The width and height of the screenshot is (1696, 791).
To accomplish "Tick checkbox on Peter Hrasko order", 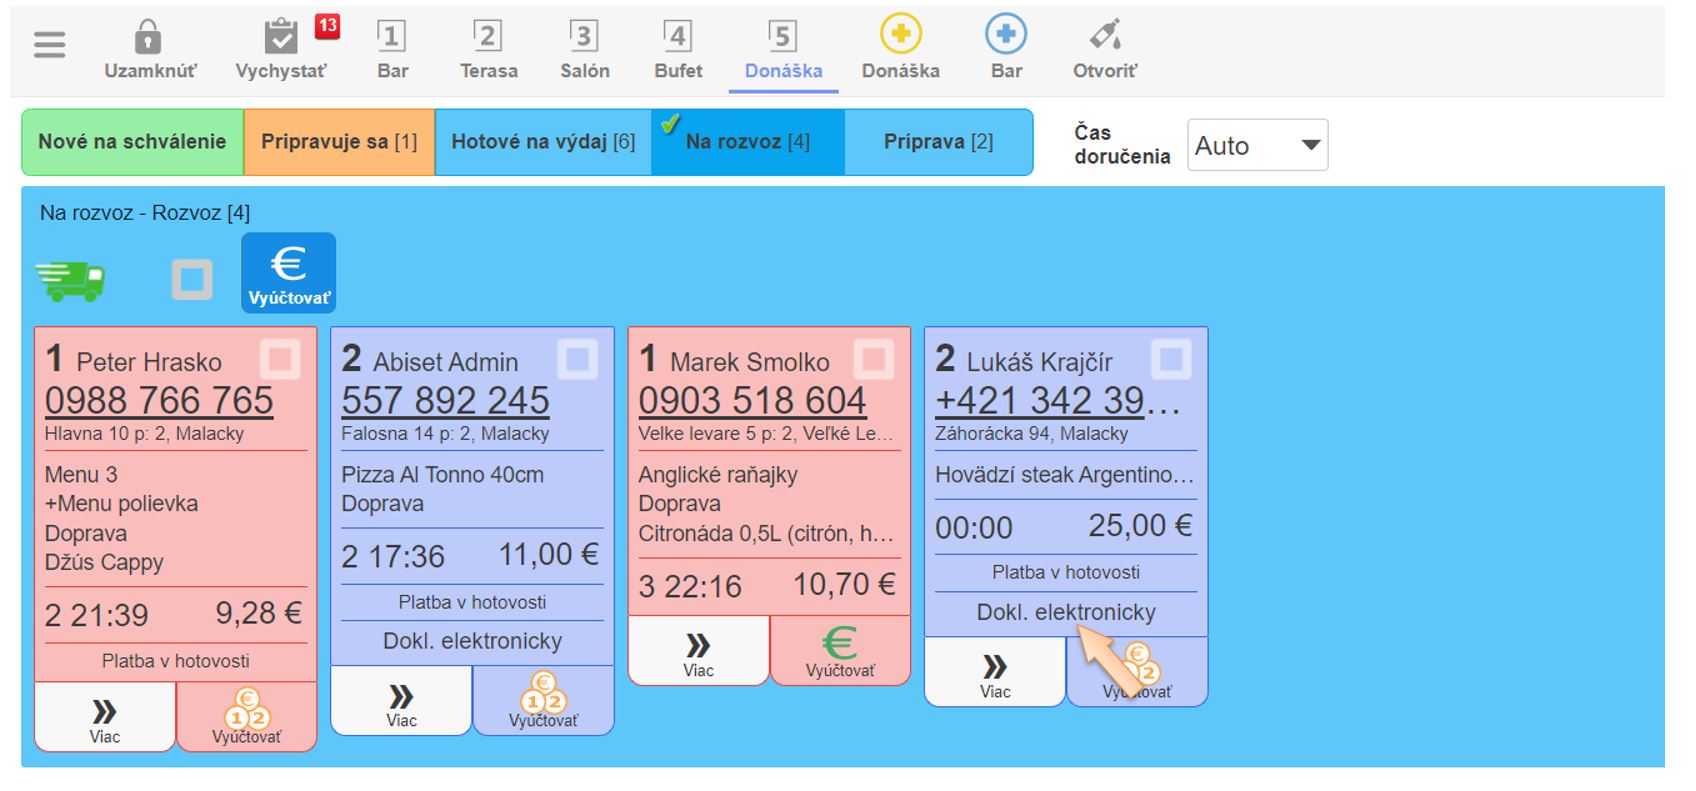I will coord(280,359).
